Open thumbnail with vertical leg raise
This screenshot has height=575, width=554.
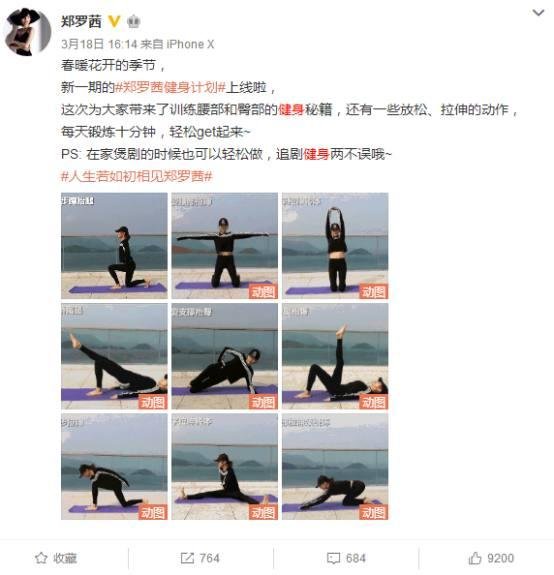point(335,356)
